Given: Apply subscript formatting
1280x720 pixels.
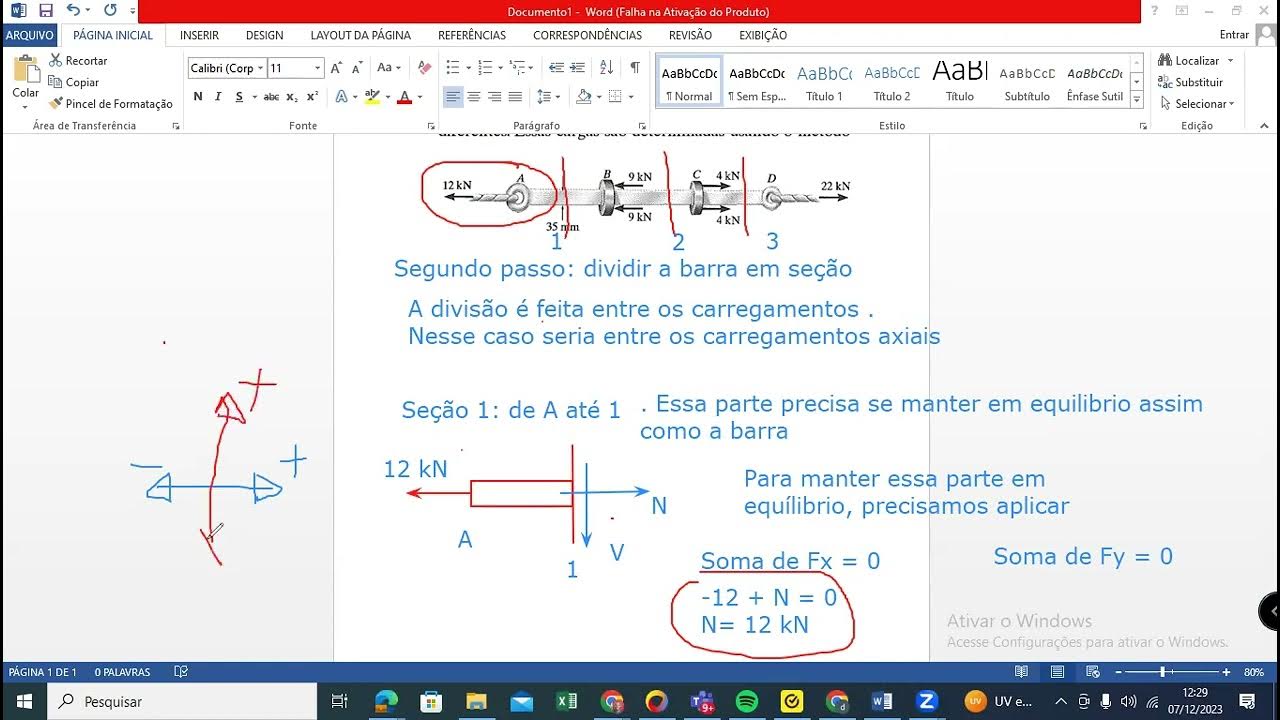Looking at the screenshot, I should pos(292,96).
